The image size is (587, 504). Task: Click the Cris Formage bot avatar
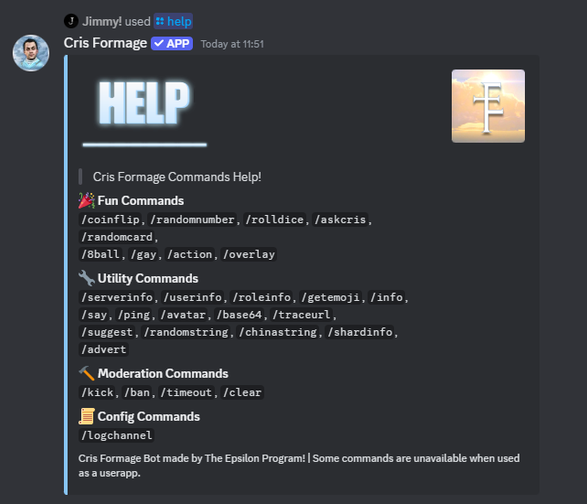coord(31,53)
